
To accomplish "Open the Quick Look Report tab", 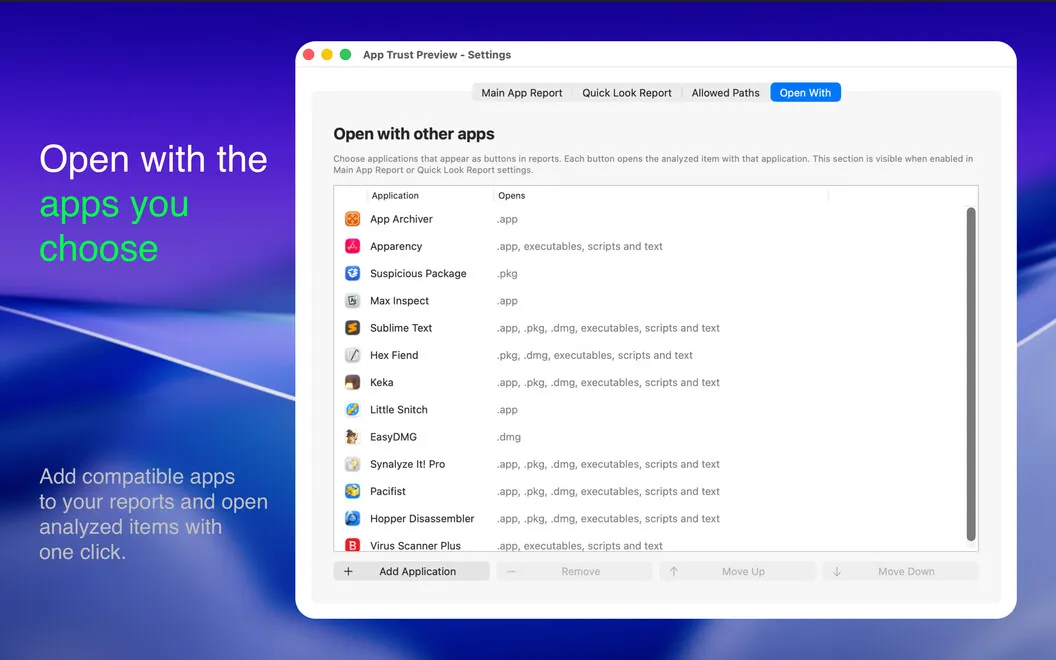I will 626,93.
